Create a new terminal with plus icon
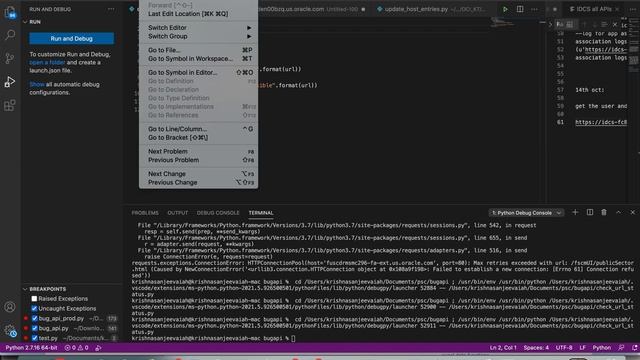The width and height of the screenshot is (640, 360). coord(575,212)
